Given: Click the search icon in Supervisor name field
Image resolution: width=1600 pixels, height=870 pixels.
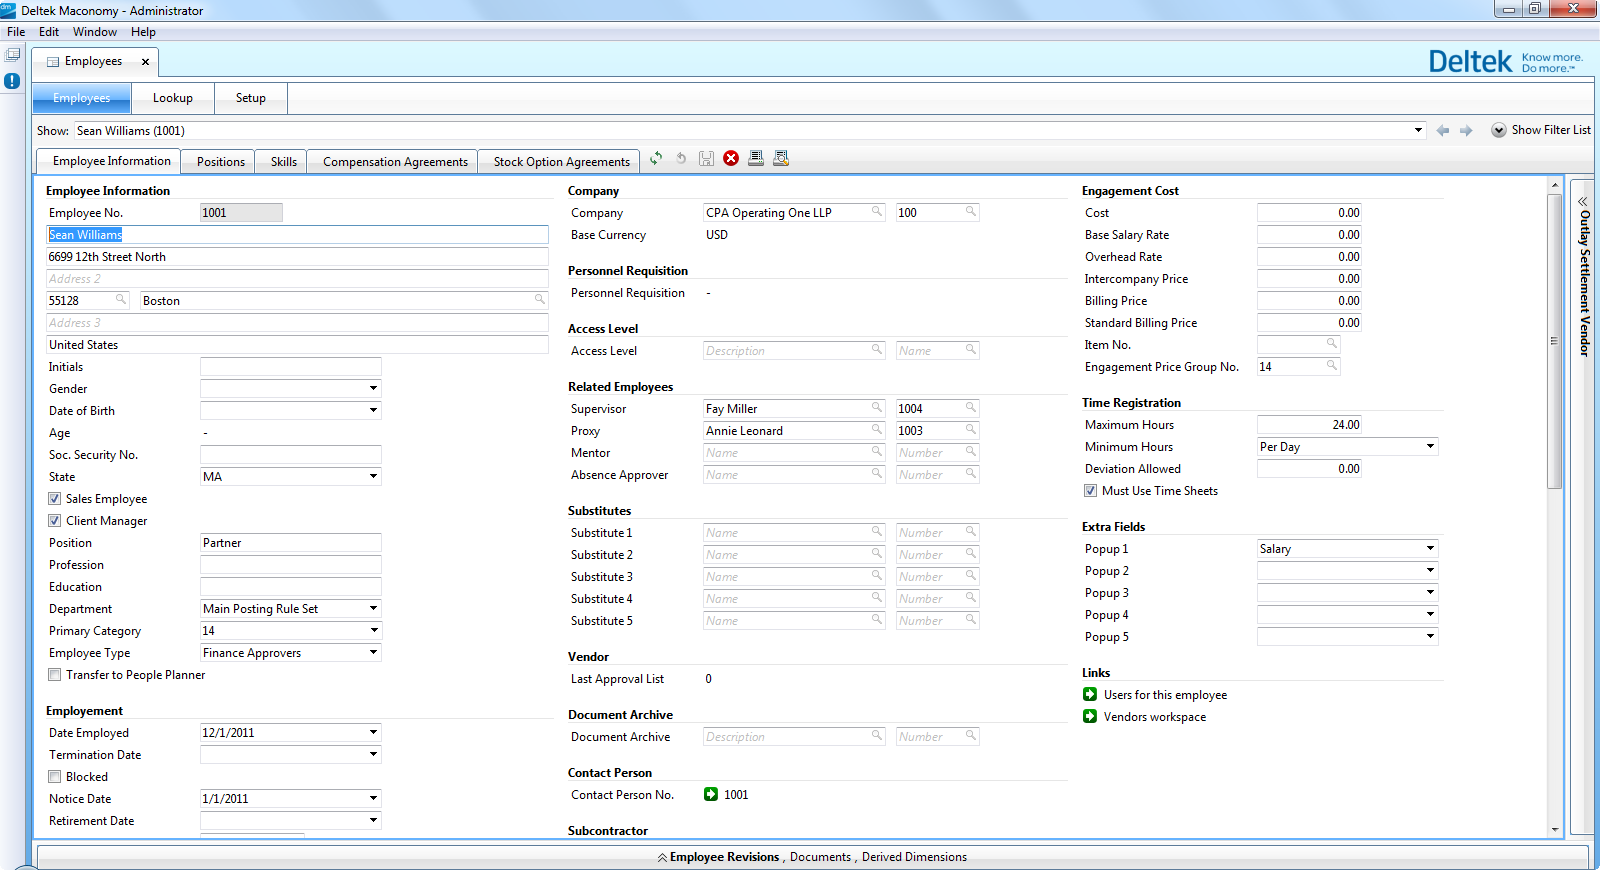Looking at the screenshot, I should 877,408.
